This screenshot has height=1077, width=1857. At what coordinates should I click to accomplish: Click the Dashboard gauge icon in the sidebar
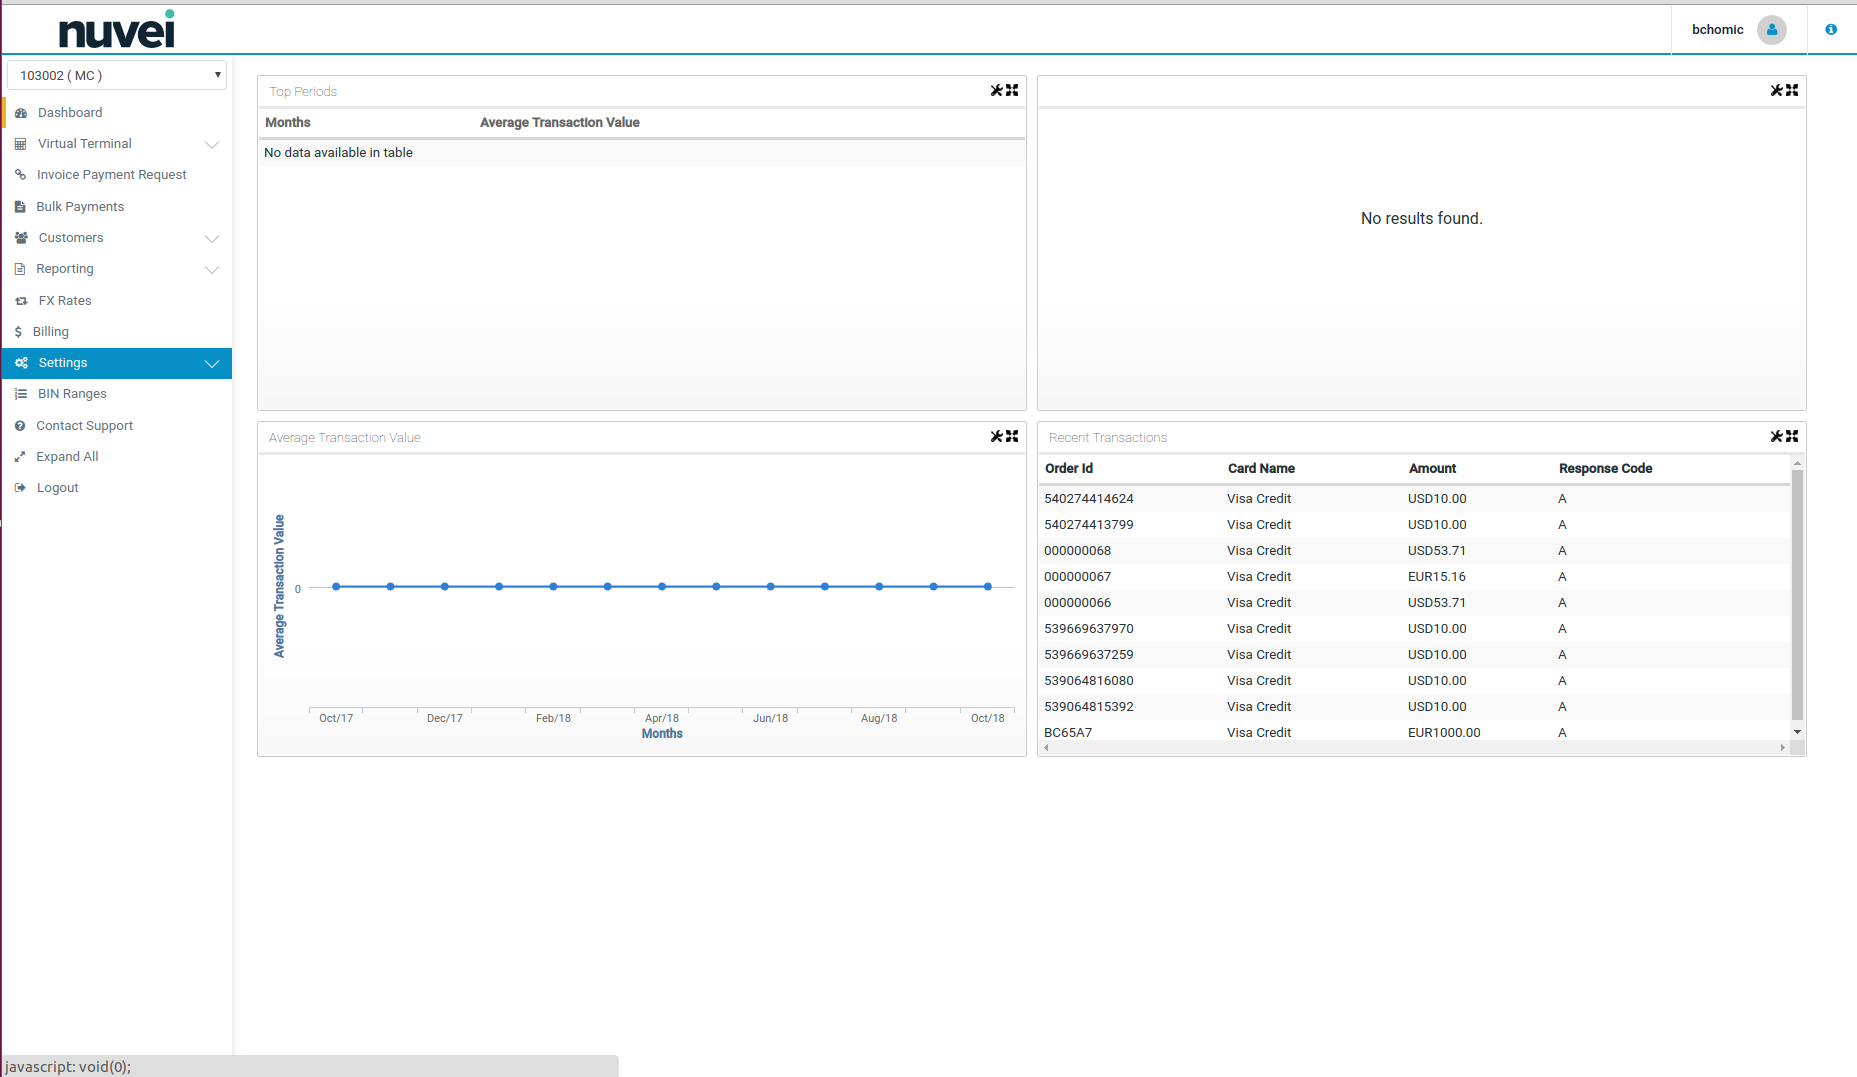coord(21,113)
